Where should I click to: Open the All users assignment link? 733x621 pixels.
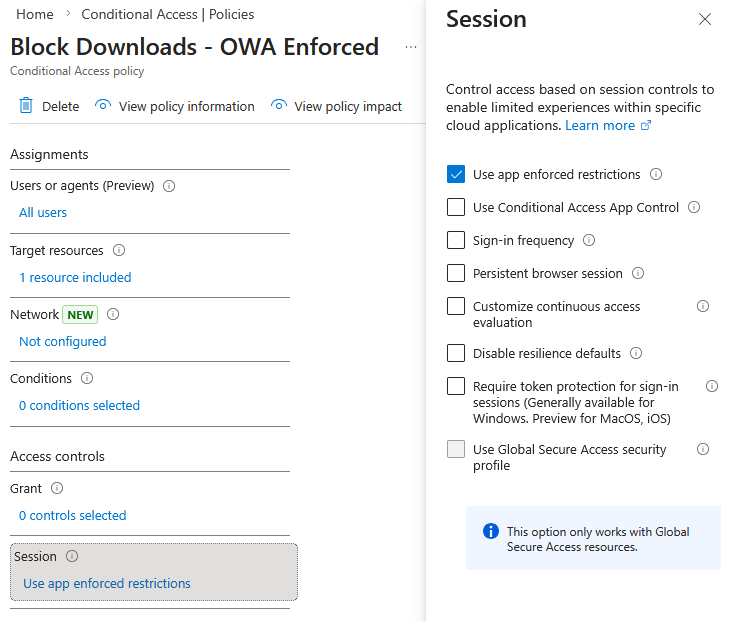pos(43,212)
